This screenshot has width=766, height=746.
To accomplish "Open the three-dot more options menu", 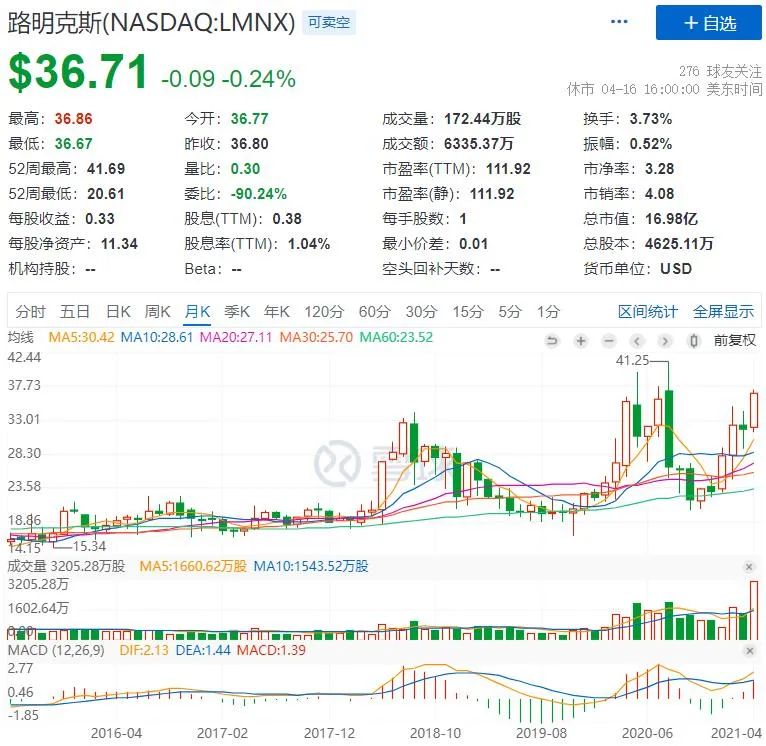I will (620, 22).
